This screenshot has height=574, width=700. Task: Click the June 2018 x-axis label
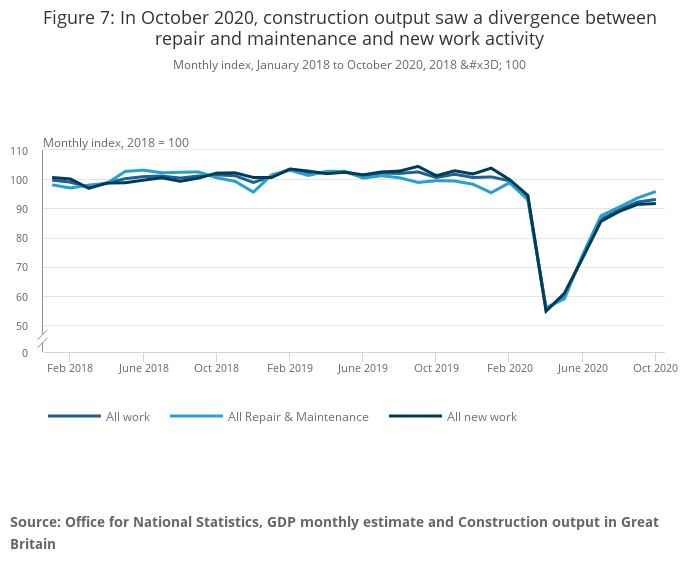pyautogui.click(x=143, y=368)
